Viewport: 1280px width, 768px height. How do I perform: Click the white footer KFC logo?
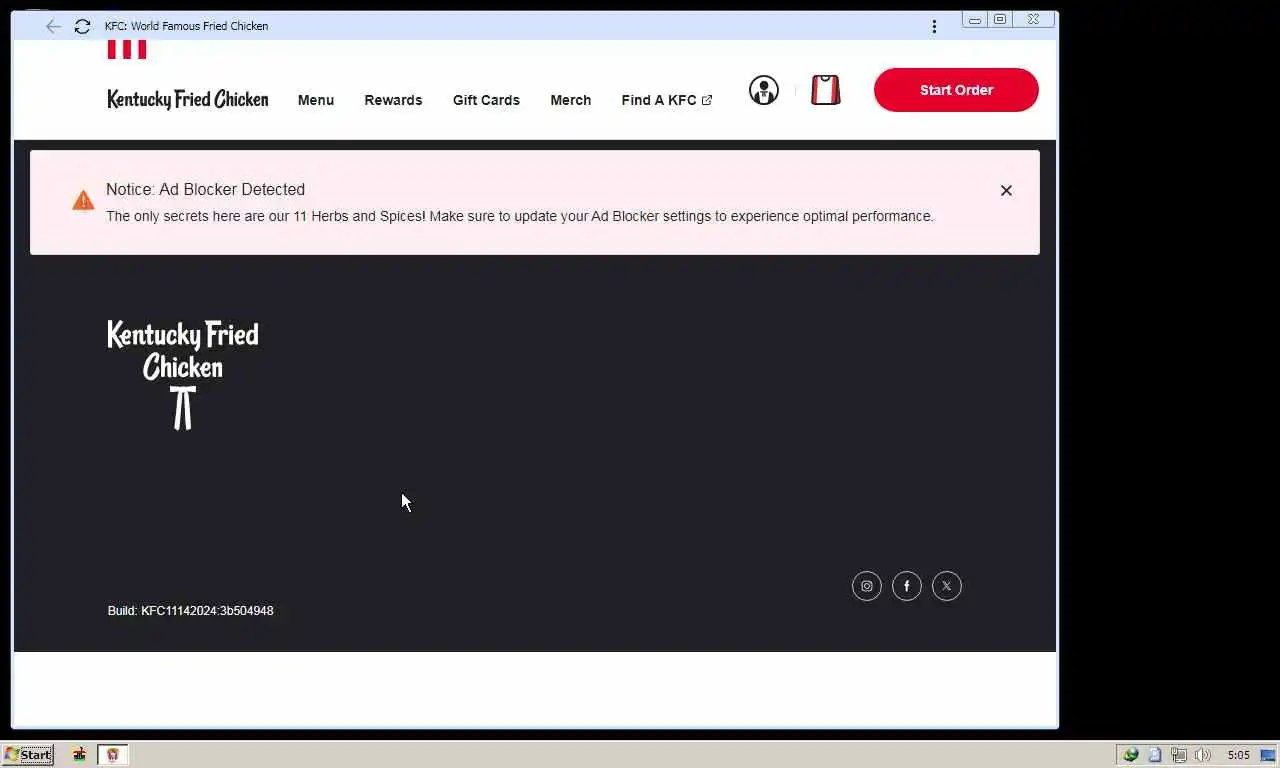183,375
